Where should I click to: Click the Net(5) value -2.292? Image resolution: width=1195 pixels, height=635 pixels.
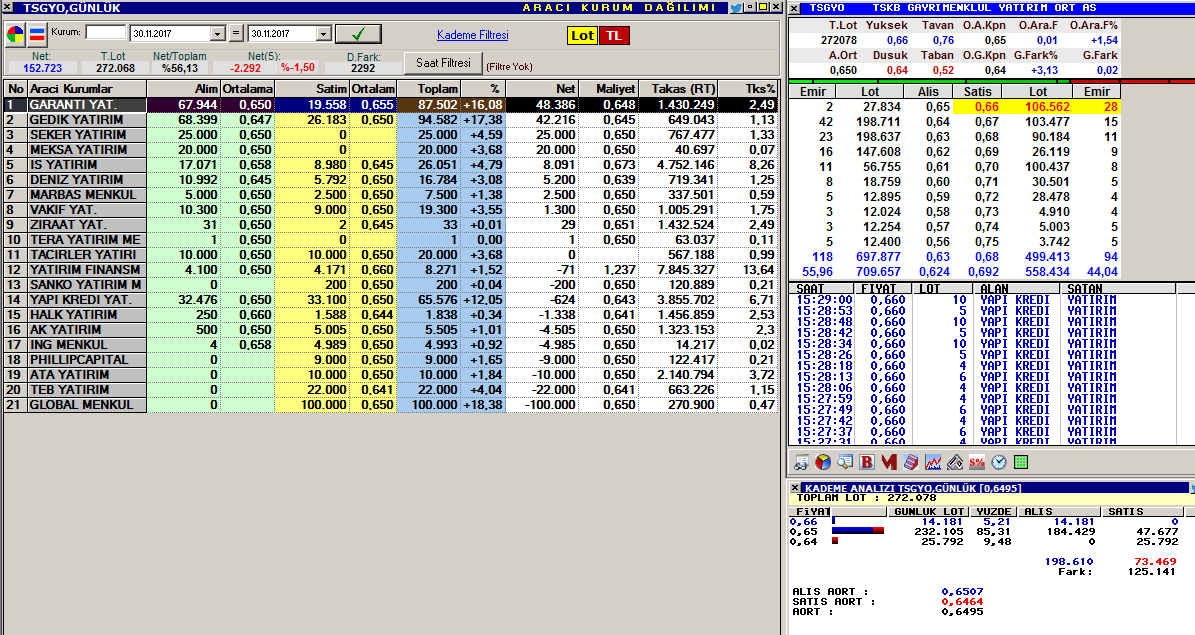tap(245, 68)
